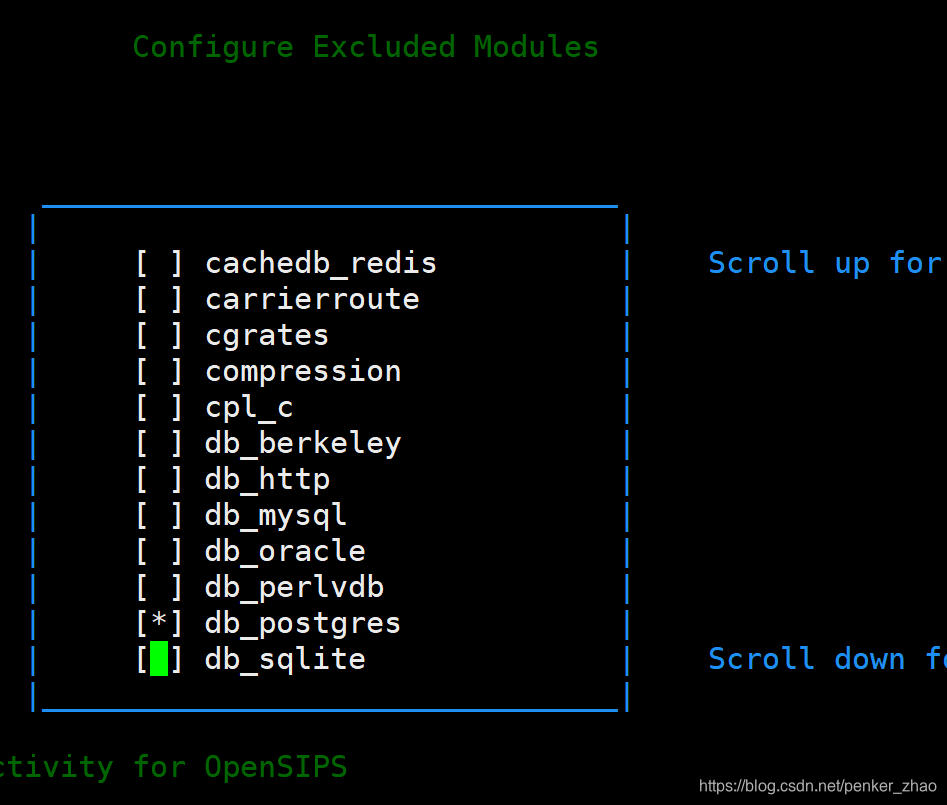Click the 'ctivity for OpenSIPS' status text
947x805 pixels.
175,766
